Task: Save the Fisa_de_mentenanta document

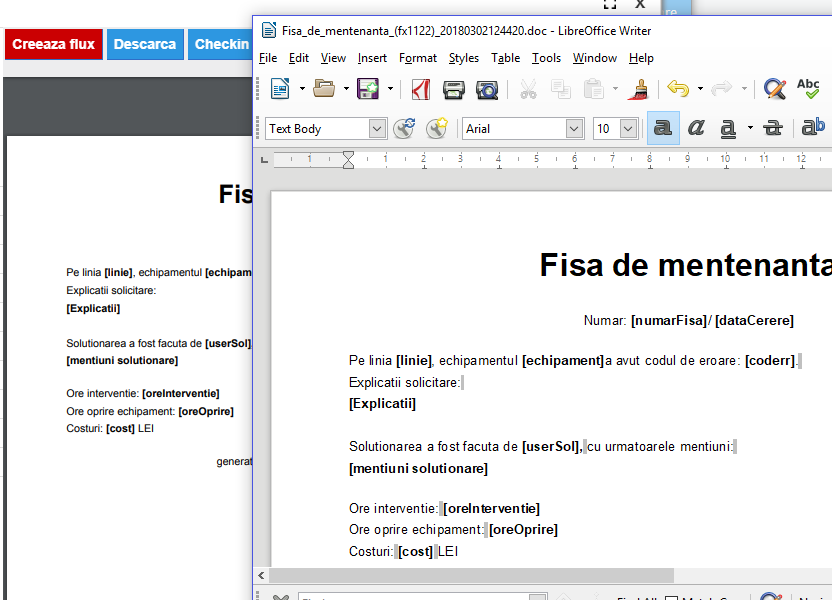Action: (370, 89)
